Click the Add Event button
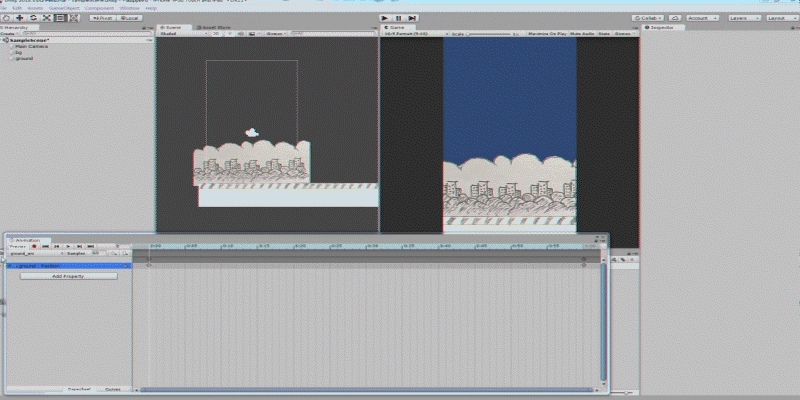 click(124, 253)
